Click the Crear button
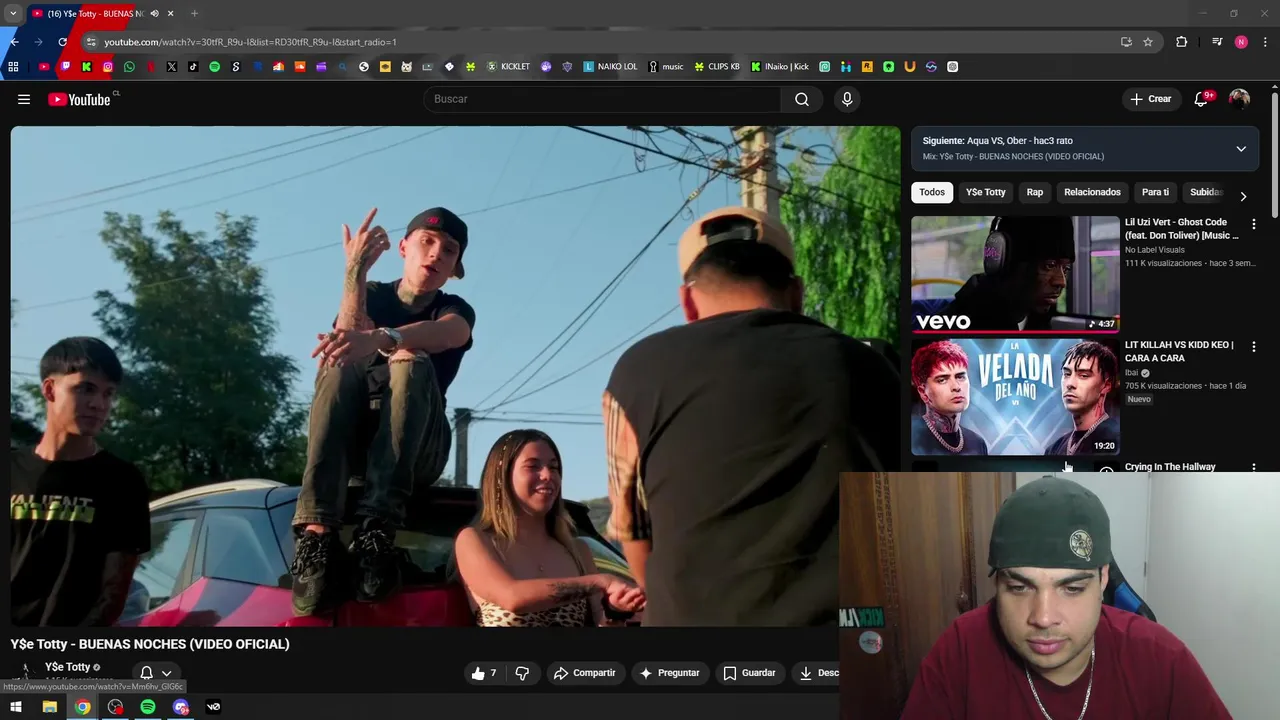This screenshot has height=720, width=1280. click(x=1151, y=99)
